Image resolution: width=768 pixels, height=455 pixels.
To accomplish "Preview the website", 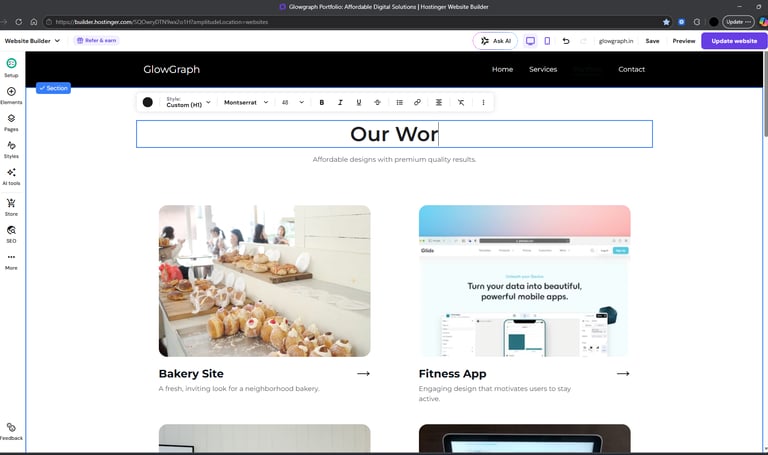I will (684, 41).
